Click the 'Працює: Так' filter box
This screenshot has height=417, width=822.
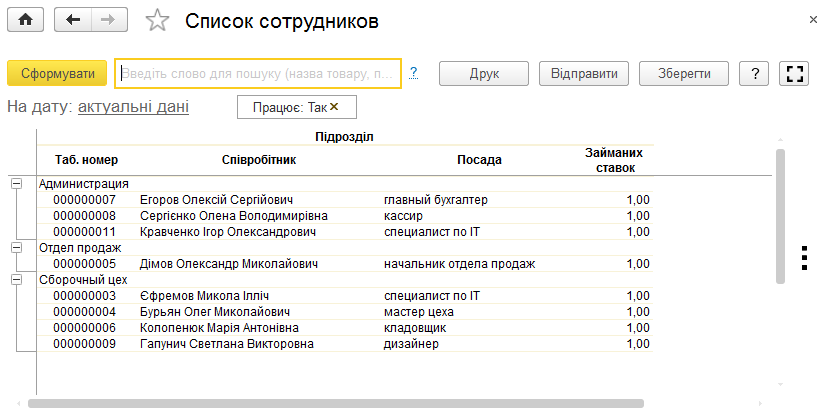[x=297, y=107]
